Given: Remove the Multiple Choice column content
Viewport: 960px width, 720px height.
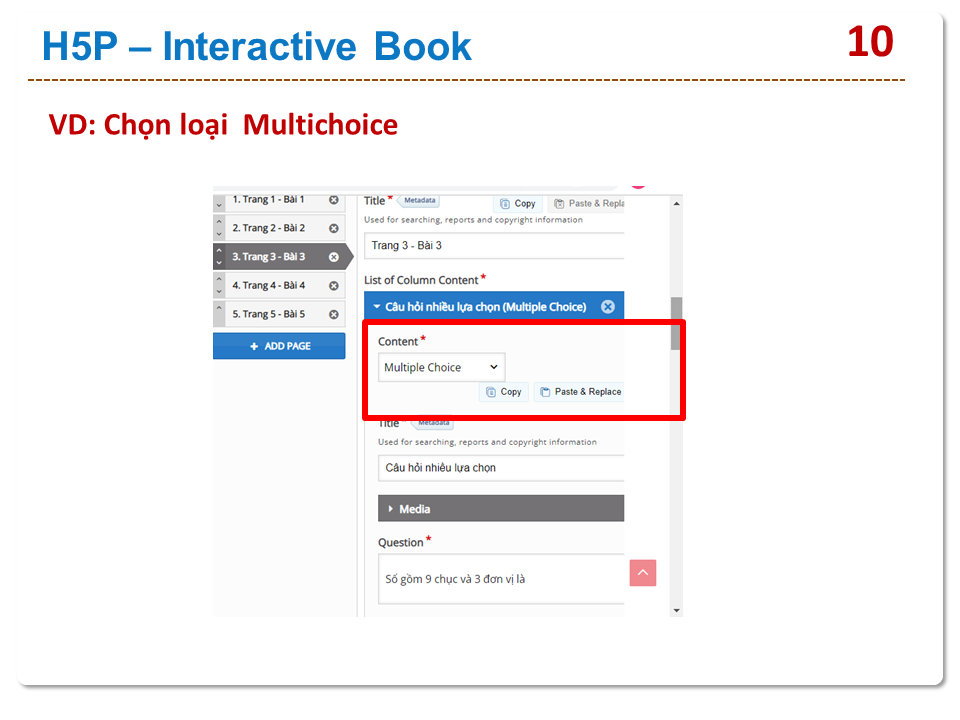Looking at the screenshot, I should 607,307.
